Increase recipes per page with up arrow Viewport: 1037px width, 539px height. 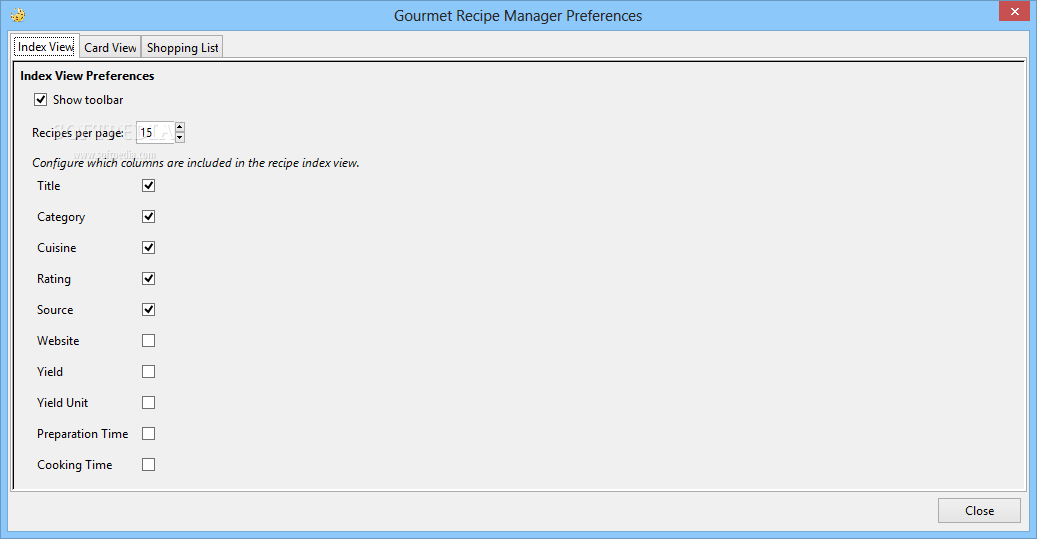point(180,127)
